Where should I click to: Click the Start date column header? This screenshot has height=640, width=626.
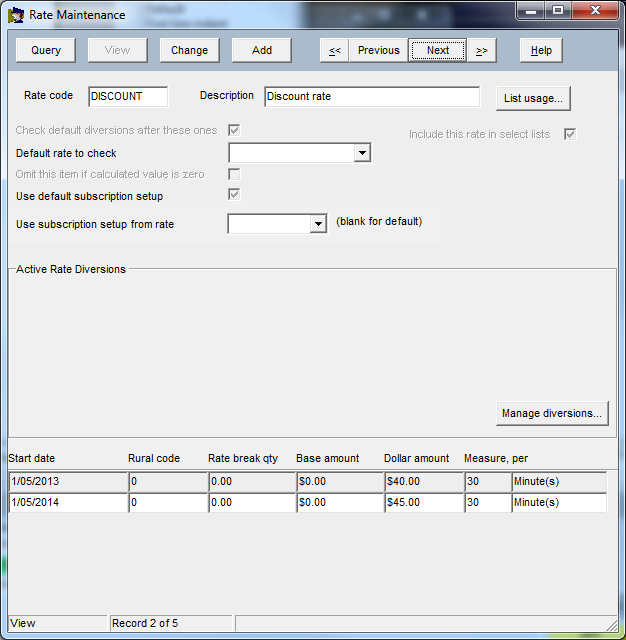pos(31,458)
